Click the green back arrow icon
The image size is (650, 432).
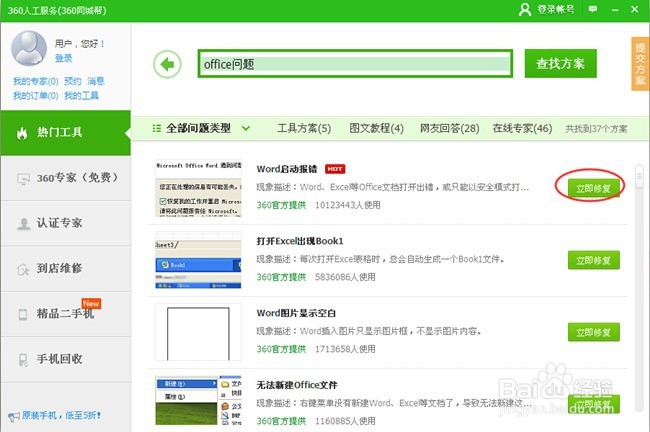tap(167, 64)
